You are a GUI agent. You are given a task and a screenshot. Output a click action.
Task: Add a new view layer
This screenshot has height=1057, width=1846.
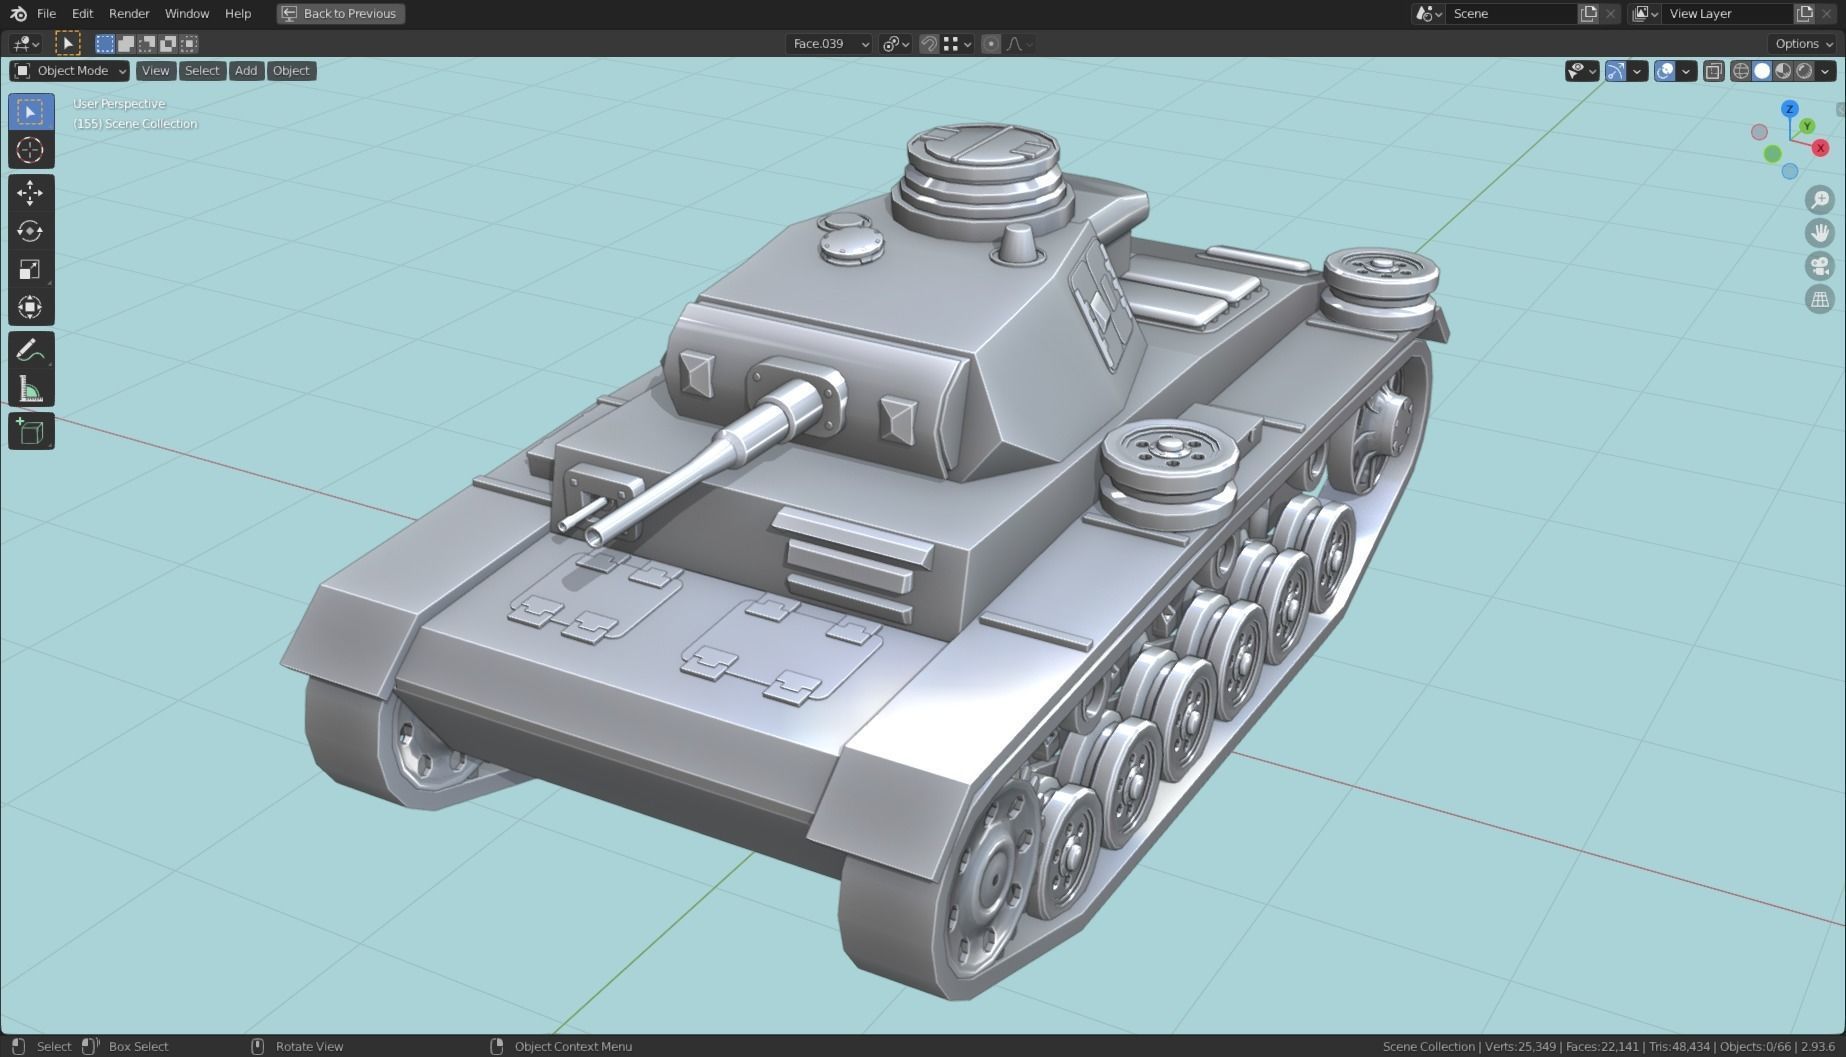pyautogui.click(x=1805, y=13)
